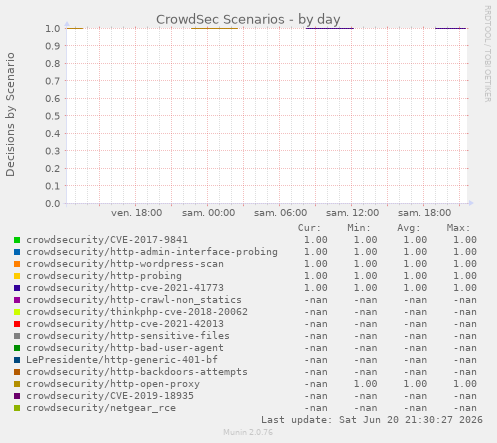
Task: Select the crowdsecurity/http-backdoors-attempts label
Action: click(137, 372)
